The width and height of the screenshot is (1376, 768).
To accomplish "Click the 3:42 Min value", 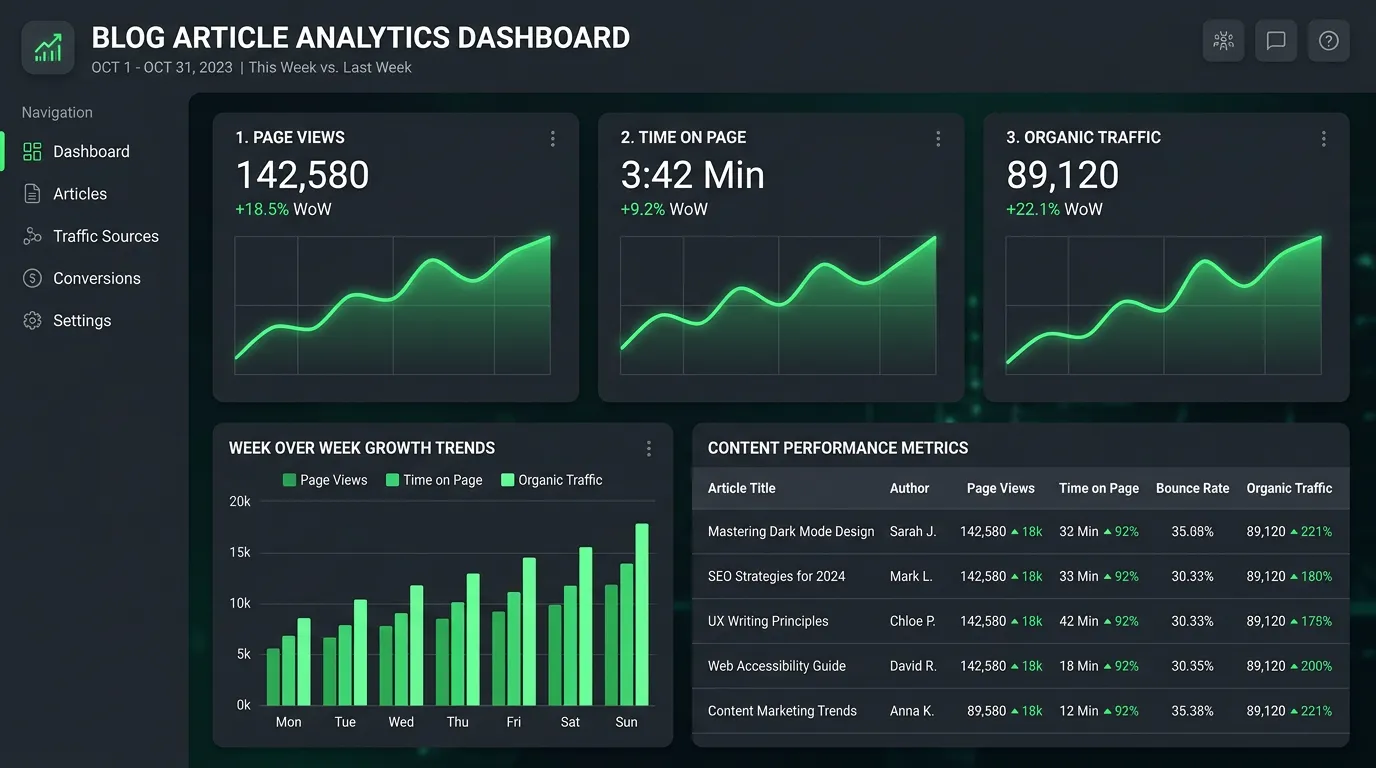I will (693, 175).
